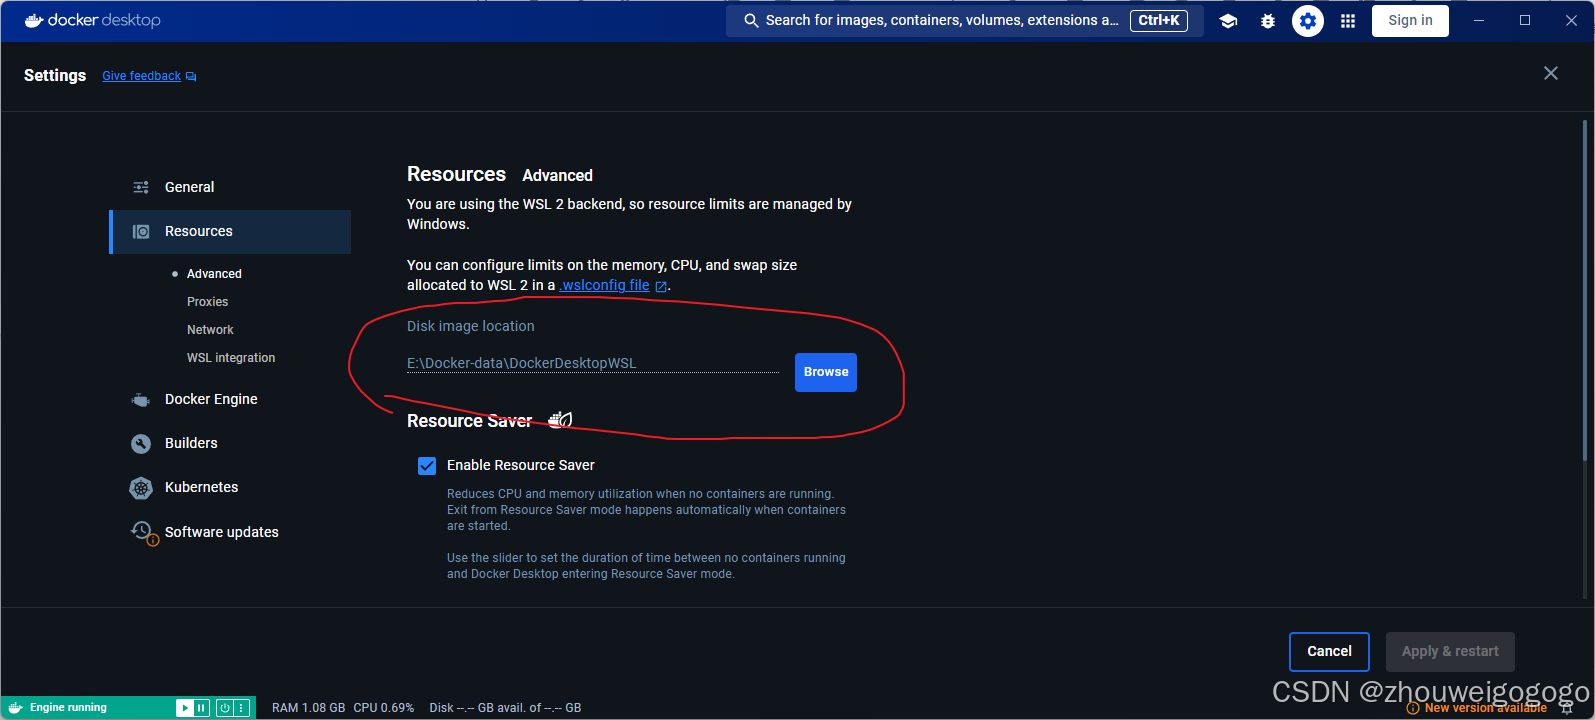Disable the Enable Resource Saver checkbox
This screenshot has height=720, width=1595.
click(x=427, y=466)
